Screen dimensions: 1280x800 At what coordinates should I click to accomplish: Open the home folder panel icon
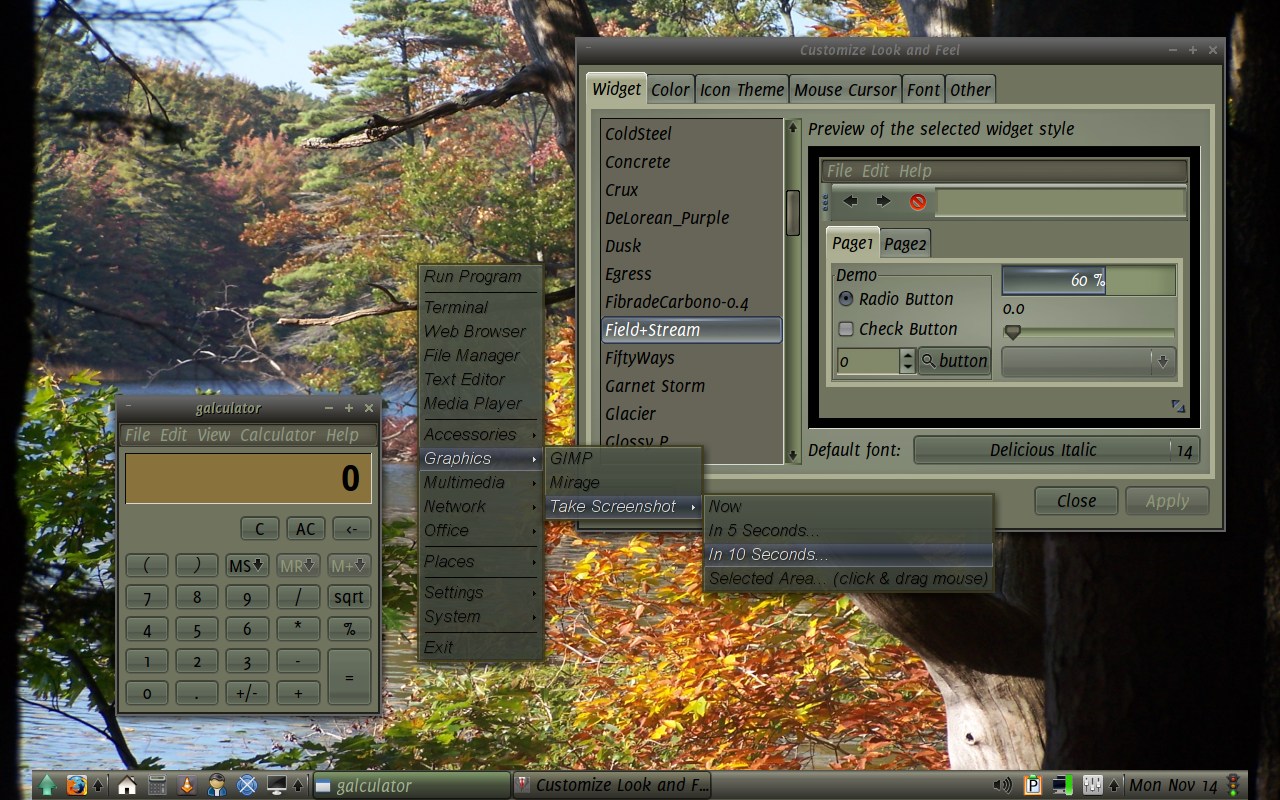(x=127, y=785)
